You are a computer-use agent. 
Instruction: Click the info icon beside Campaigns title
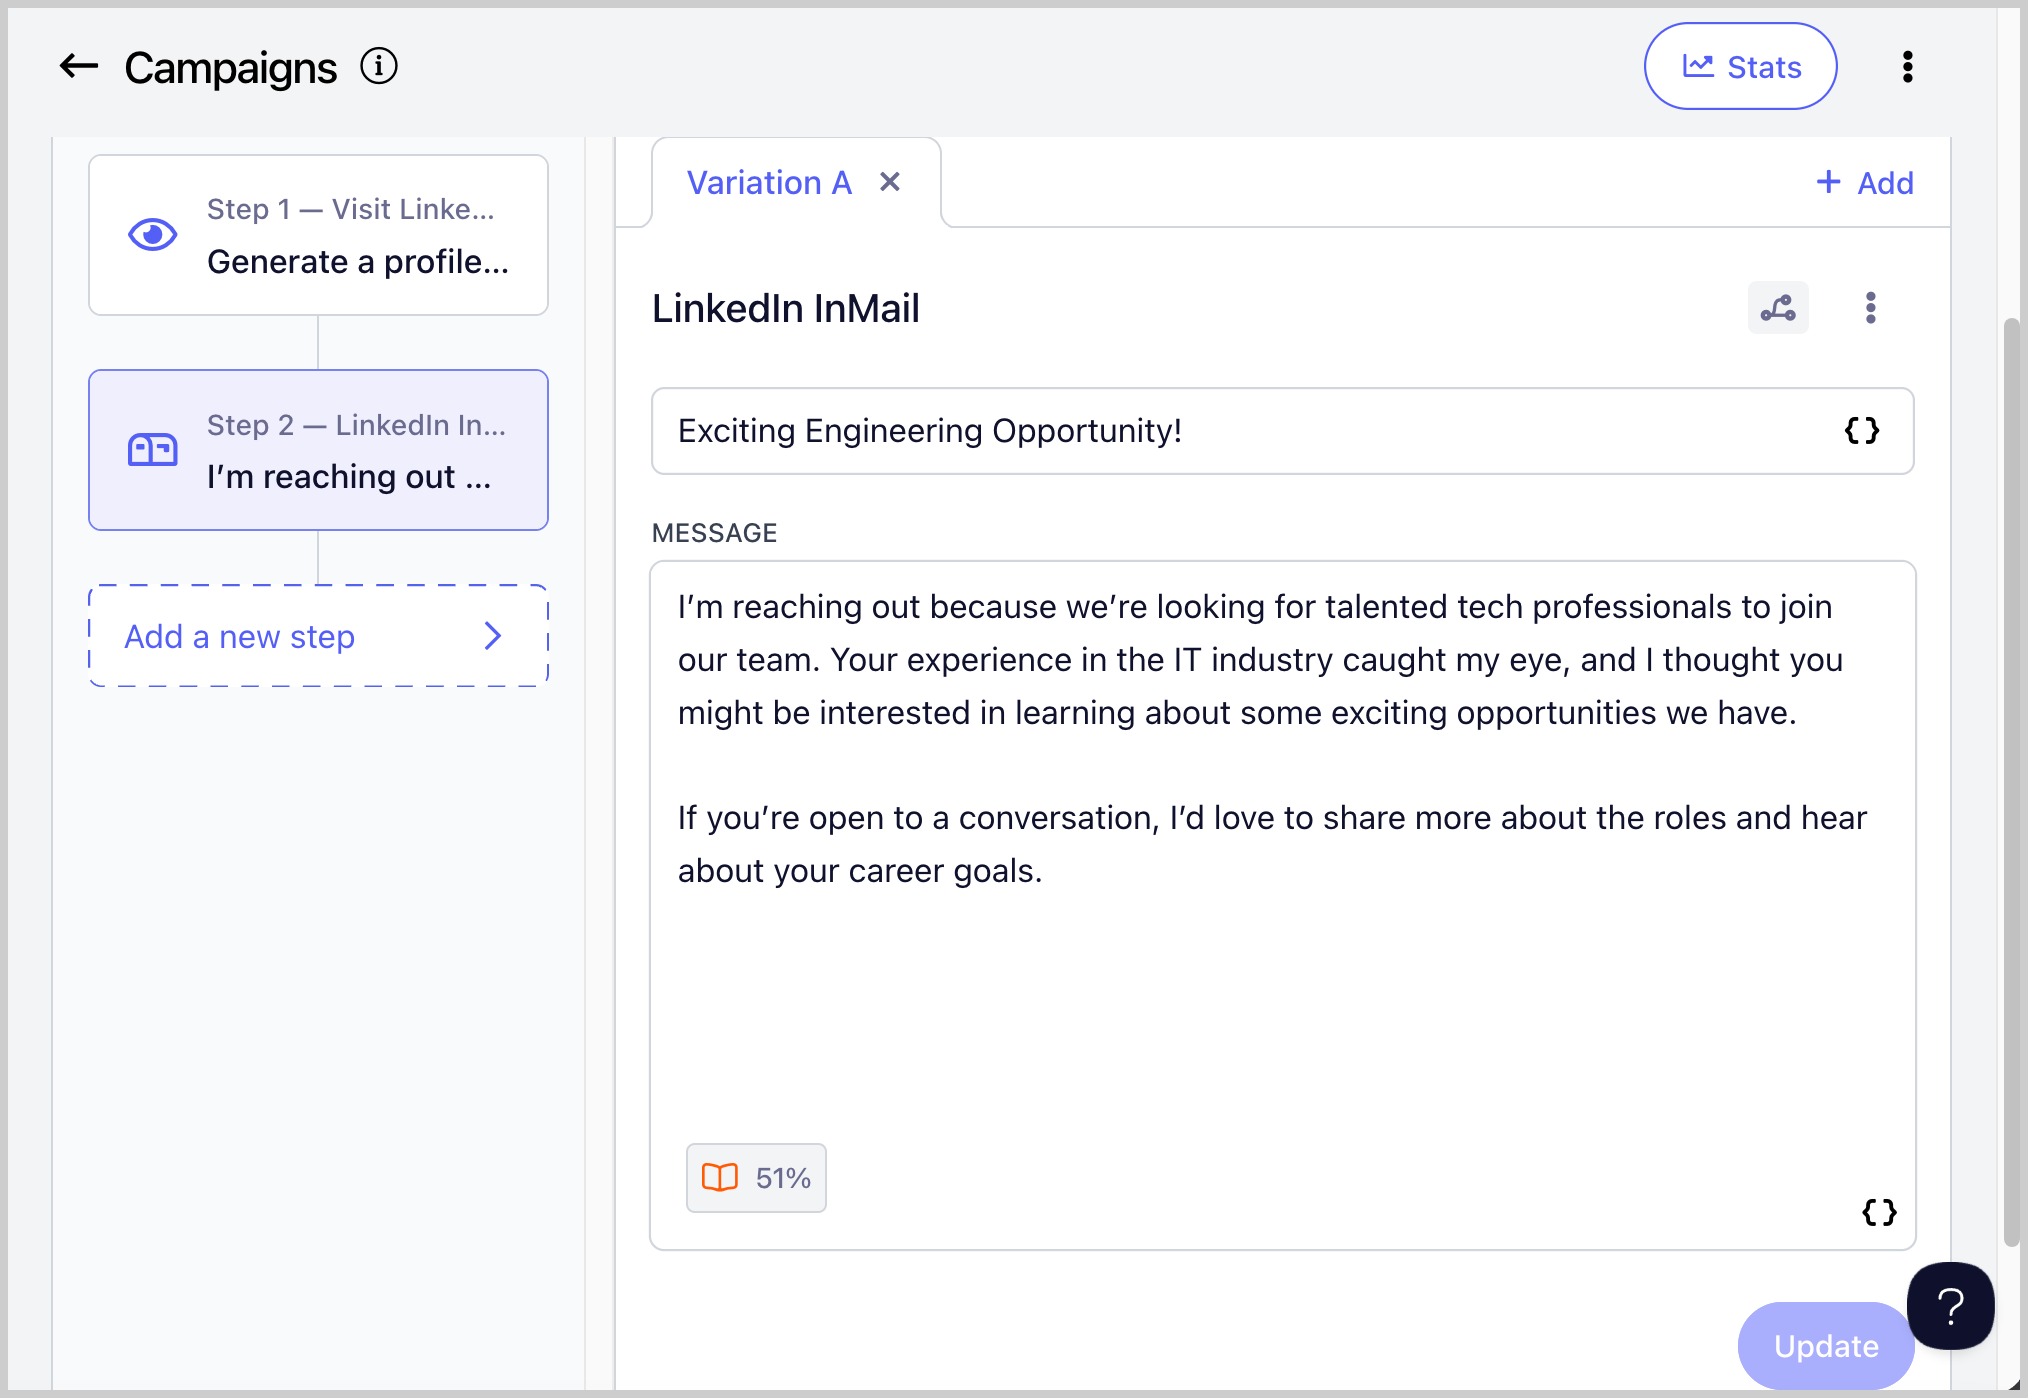tap(379, 67)
